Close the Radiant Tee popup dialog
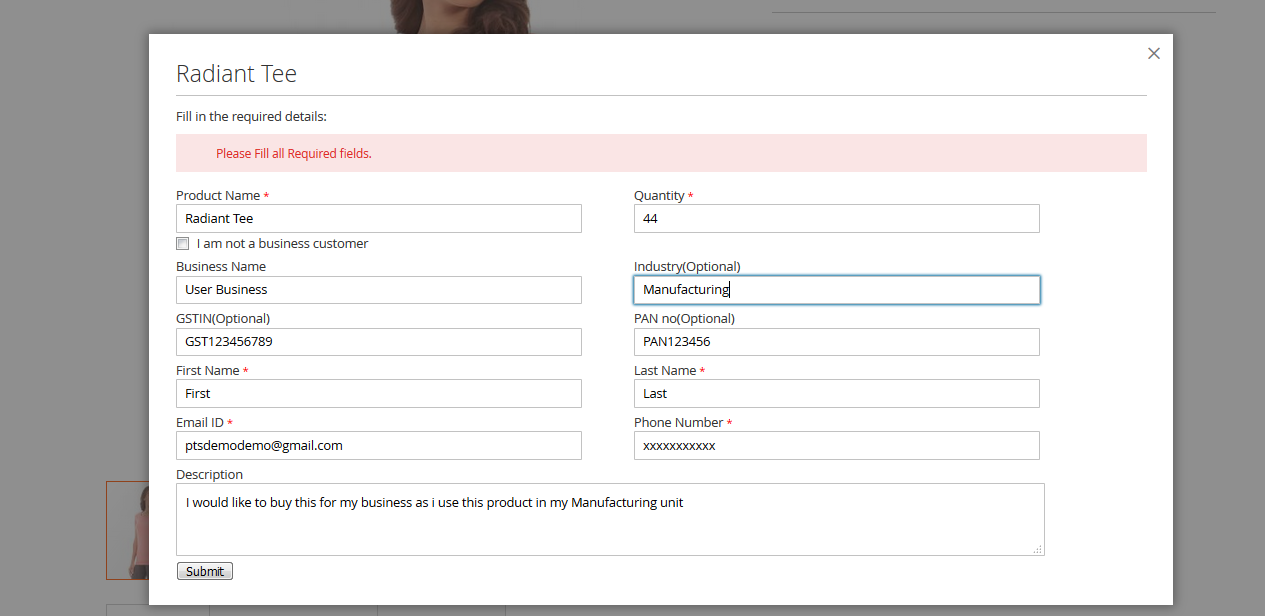Image resolution: width=1265 pixels, height=616 pixels. pos(1154,54)
